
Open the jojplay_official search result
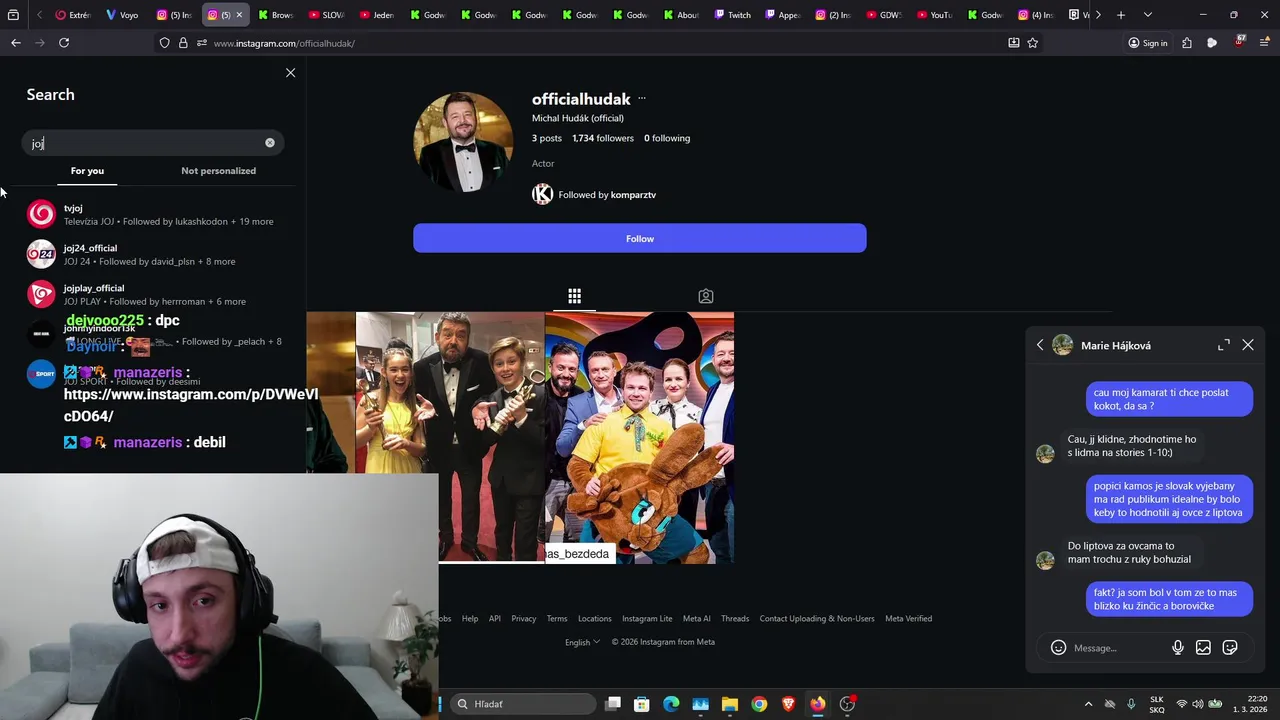[x=152, y=294]
